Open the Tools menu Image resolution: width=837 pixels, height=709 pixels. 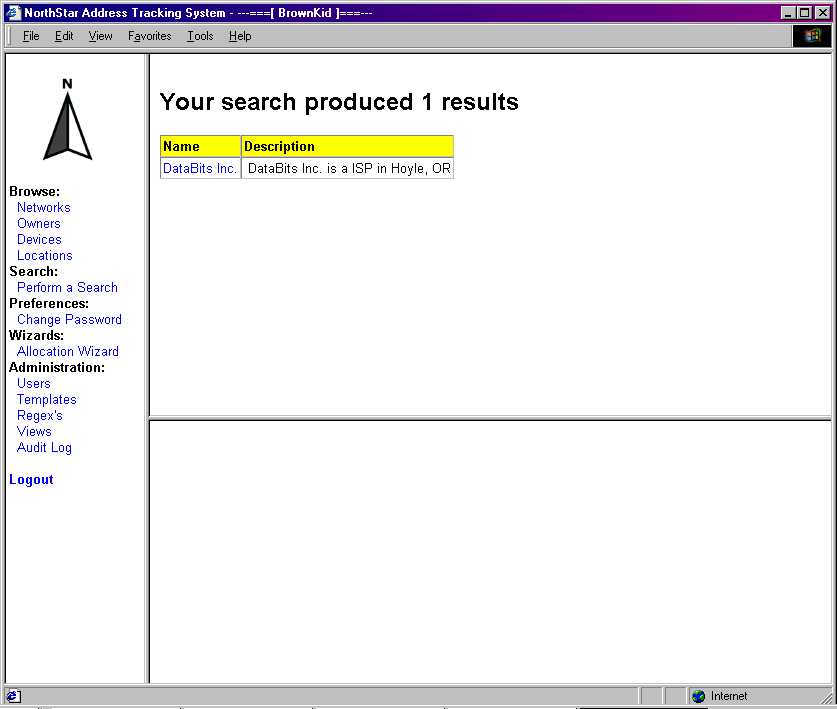click(x=200, y=36)
